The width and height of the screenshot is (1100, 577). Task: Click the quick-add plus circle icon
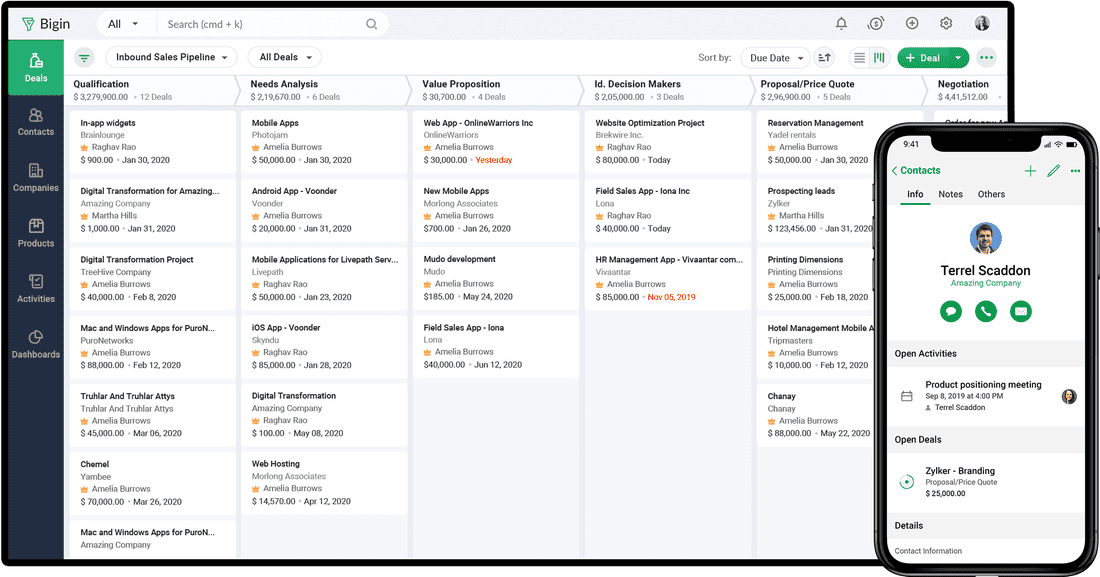912,23
